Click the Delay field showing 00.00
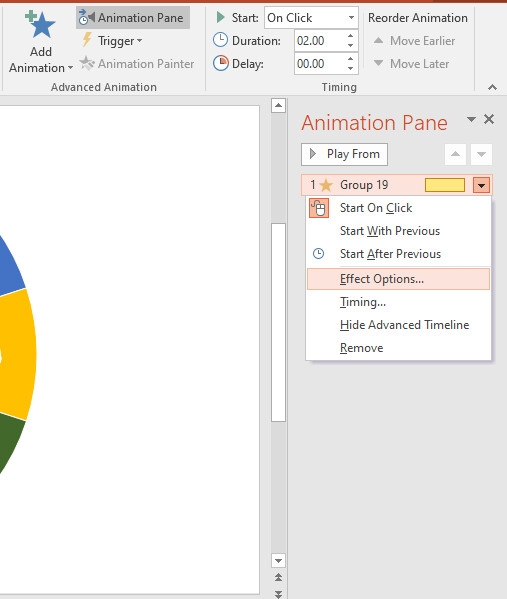Screen dimensions: 507x599 (319, 63)
